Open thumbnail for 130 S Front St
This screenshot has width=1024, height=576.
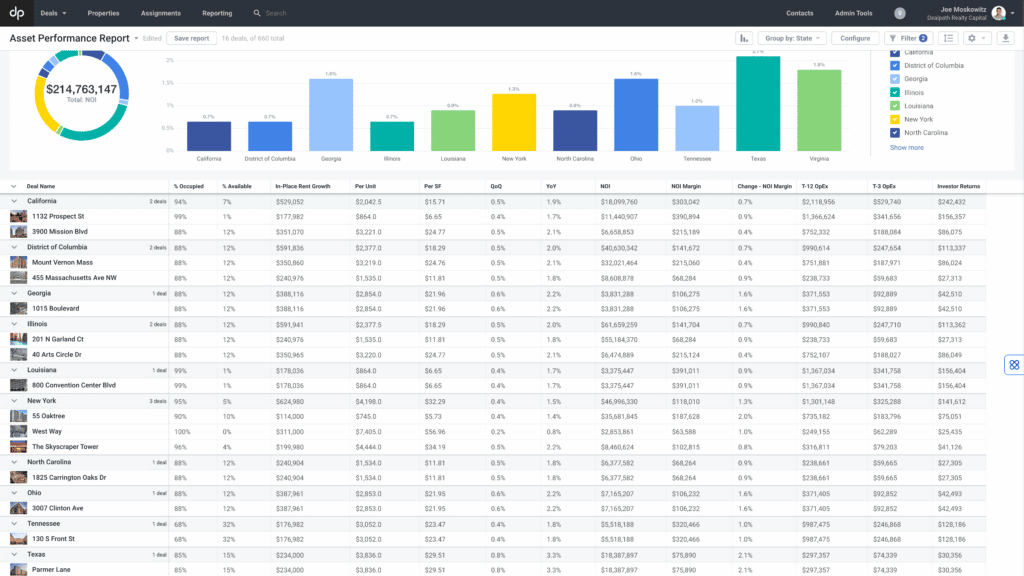pyautogui.click(x=18, y=539)
